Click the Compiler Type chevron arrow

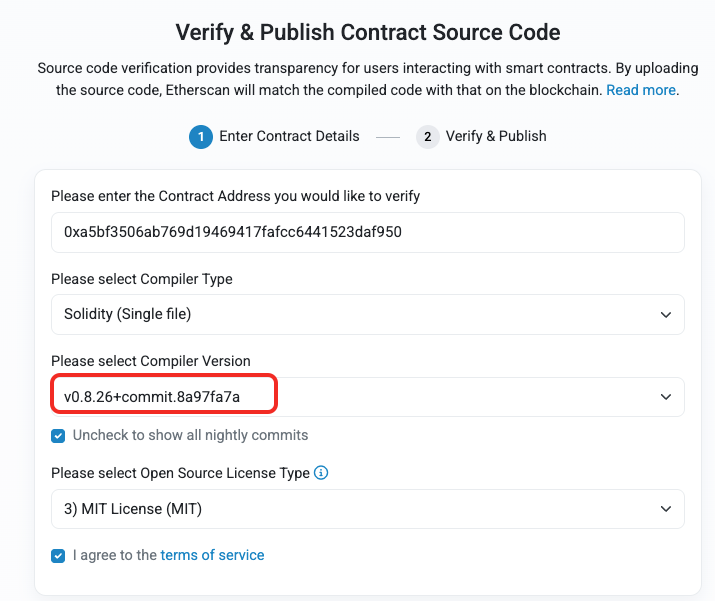coord(666,315)
